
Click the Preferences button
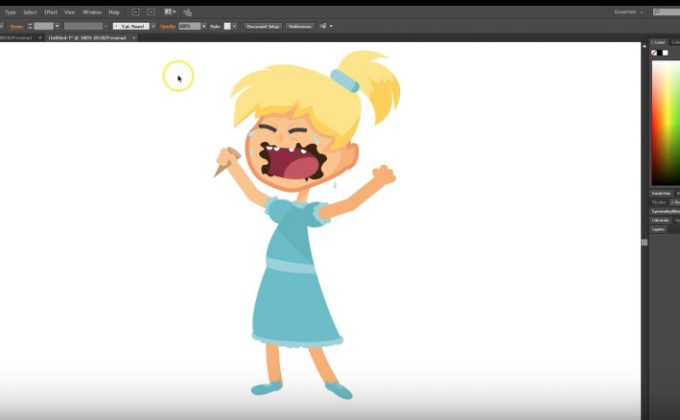coord(300,26)
